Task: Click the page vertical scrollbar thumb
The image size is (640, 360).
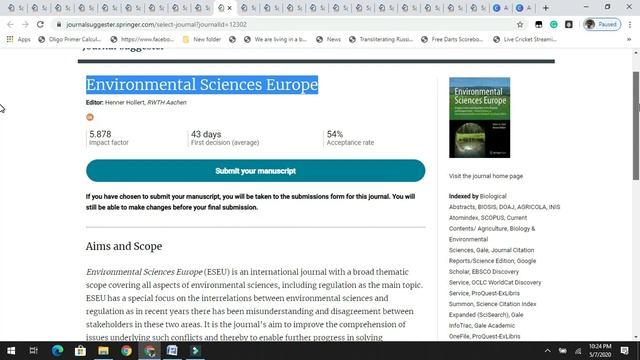Action: pos(636,126)
